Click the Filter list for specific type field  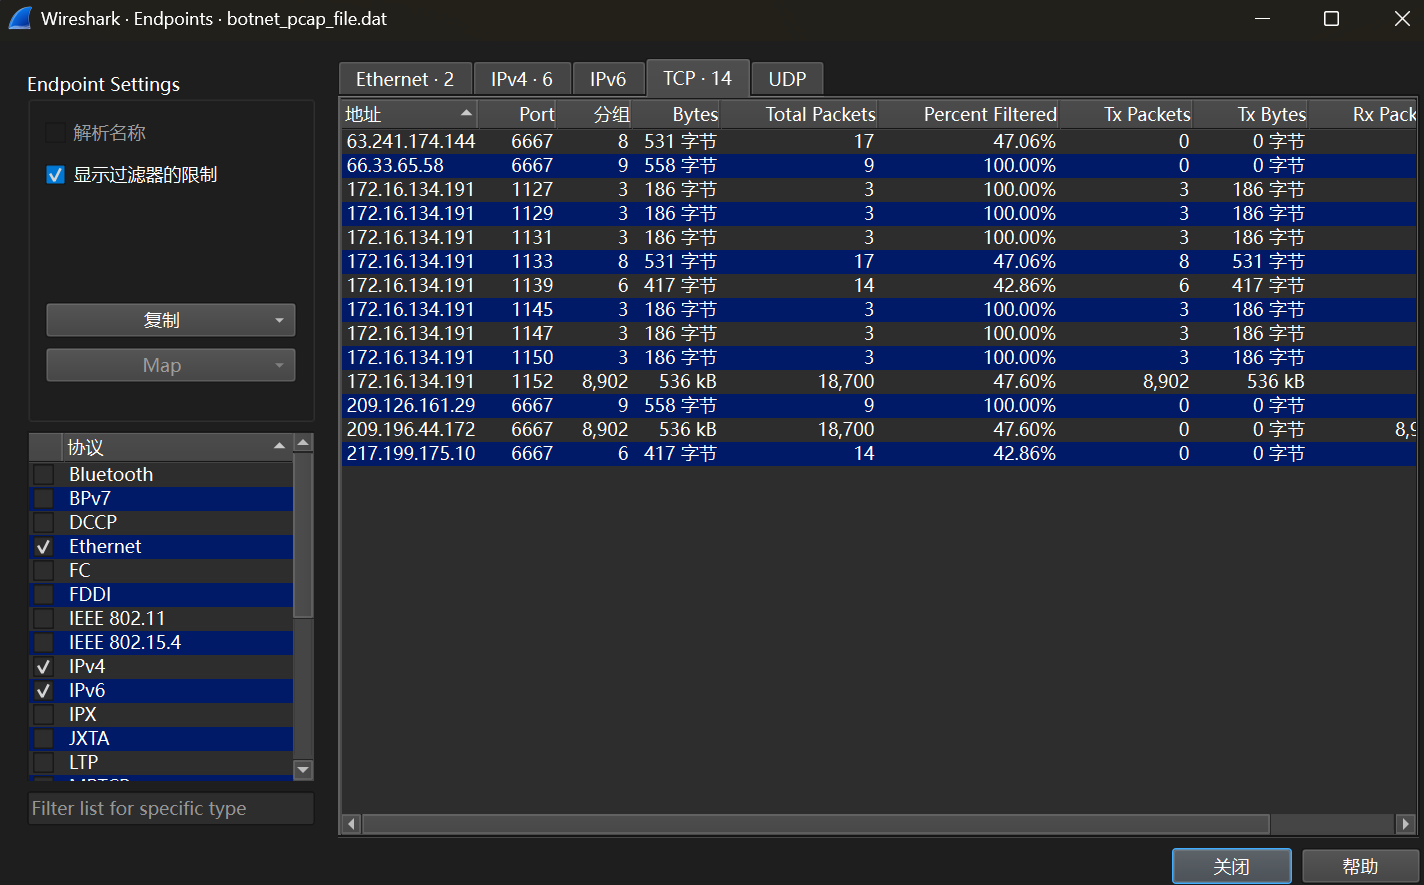(171, 808)
